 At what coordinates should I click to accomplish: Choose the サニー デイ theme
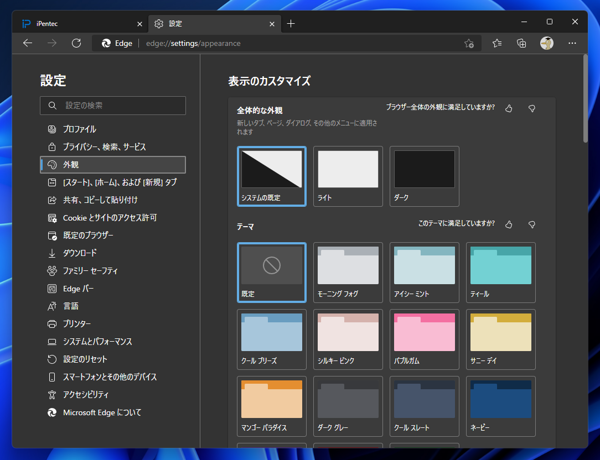tap(501, 339)
